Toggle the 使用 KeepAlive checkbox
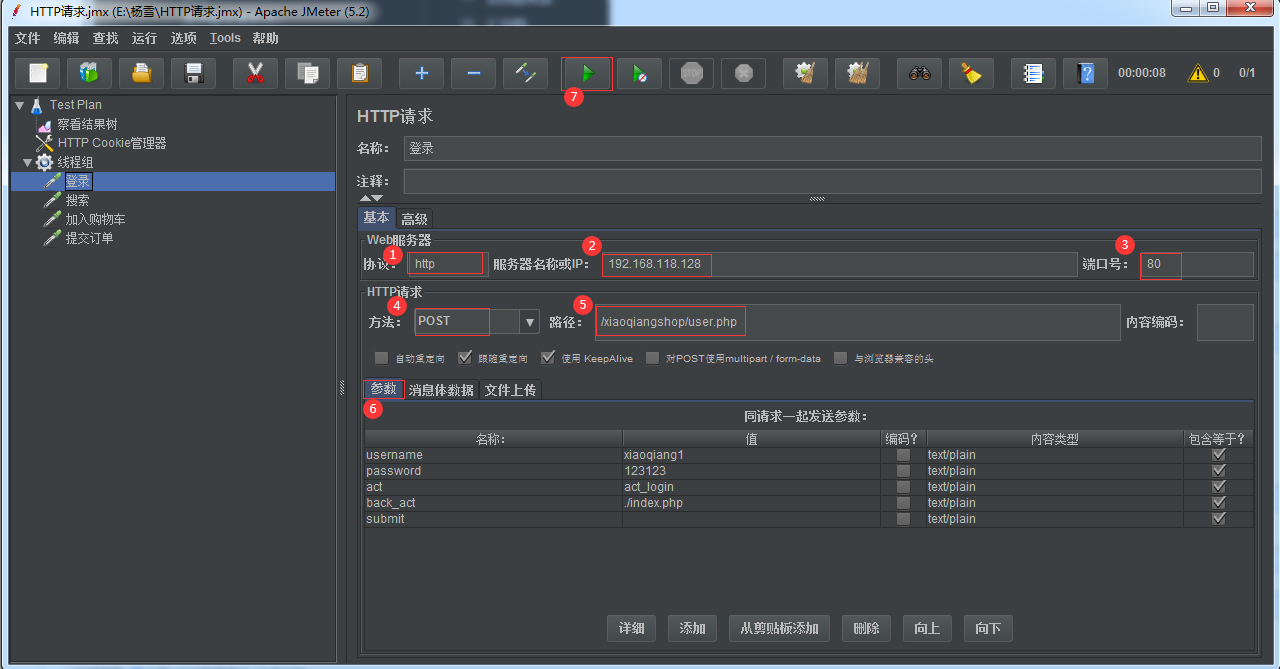The image size is (1280, 669). coord(547,358)
